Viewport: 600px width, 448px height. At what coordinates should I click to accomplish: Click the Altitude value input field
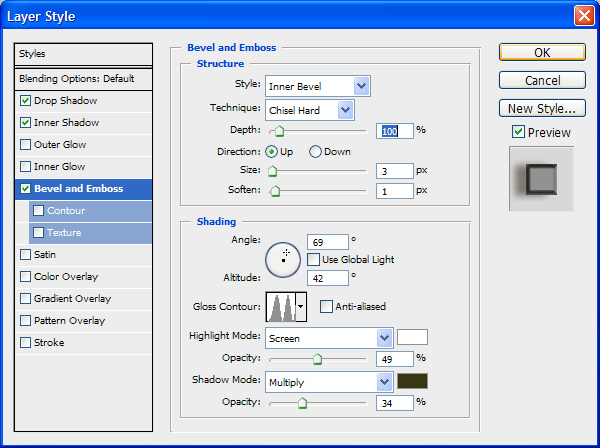click(x=328, y=278)
